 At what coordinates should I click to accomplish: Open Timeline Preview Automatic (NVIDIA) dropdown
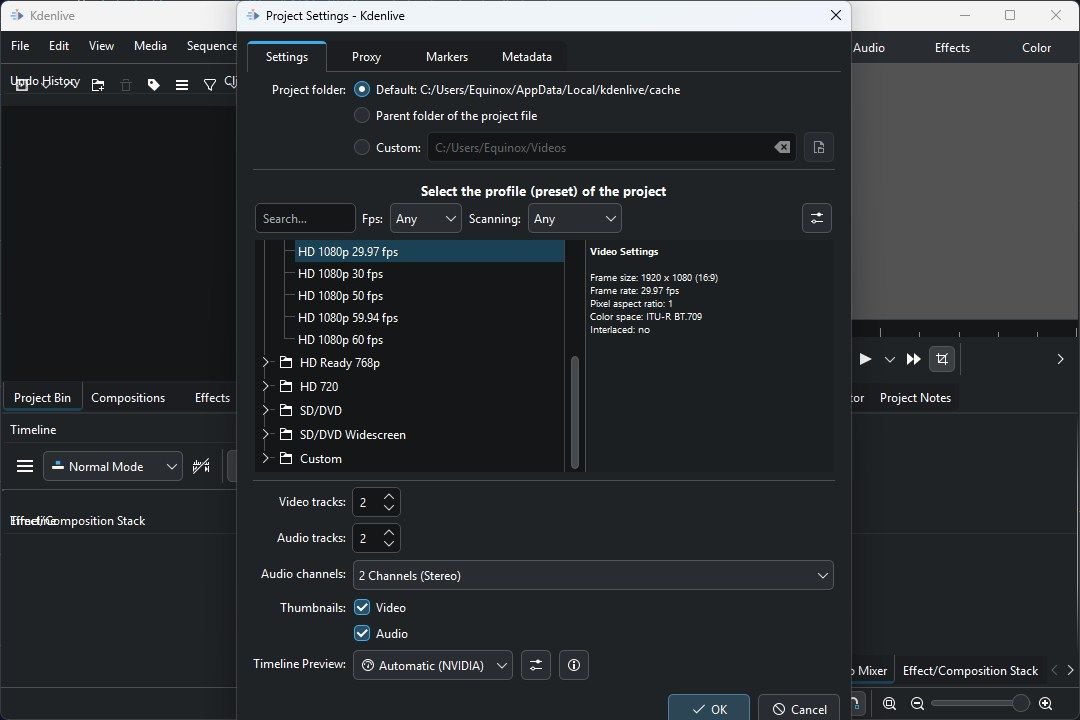tap(433, 666)
